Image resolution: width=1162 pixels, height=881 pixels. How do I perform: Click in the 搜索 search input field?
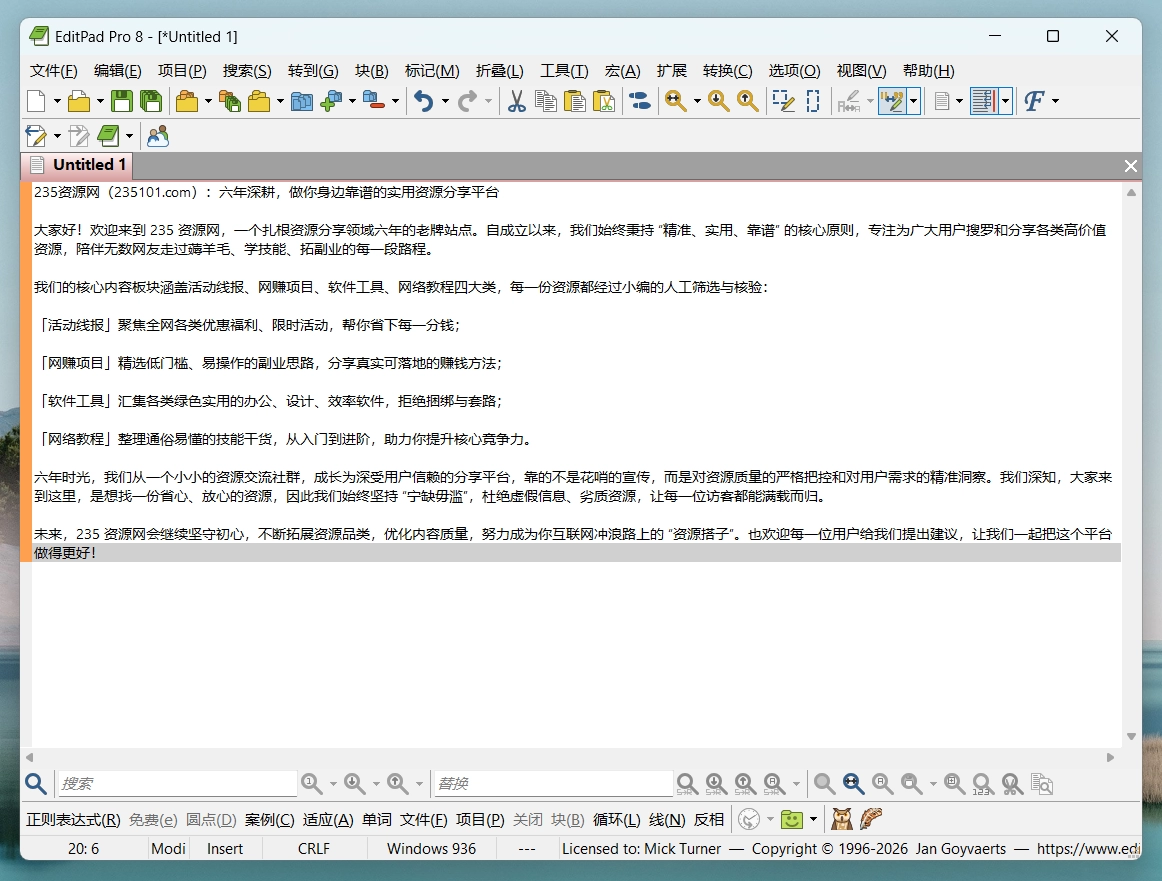pos(177,784)
